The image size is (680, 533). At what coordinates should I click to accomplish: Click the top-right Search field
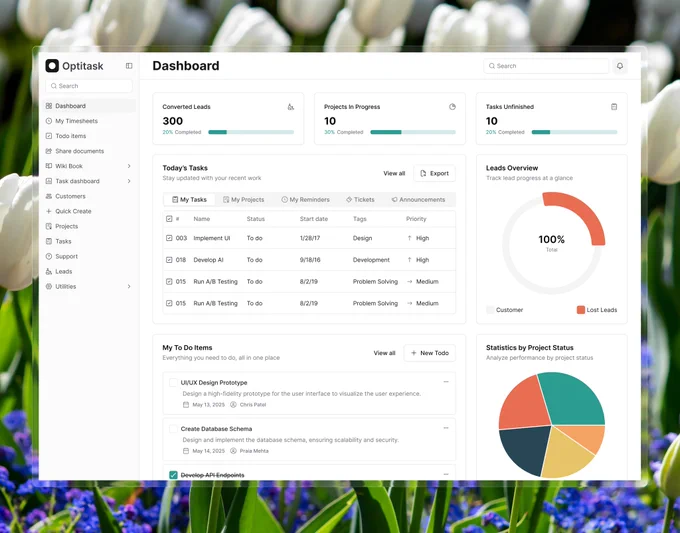546,66
